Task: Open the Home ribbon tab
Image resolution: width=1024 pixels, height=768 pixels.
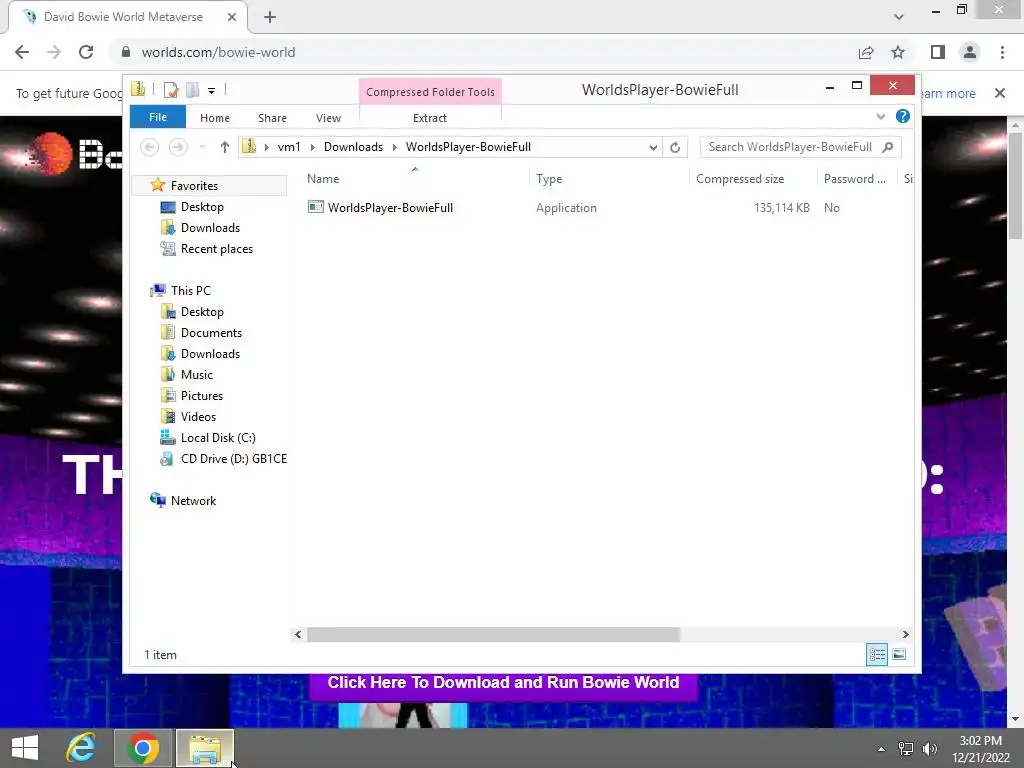Action: click(215, 118)
